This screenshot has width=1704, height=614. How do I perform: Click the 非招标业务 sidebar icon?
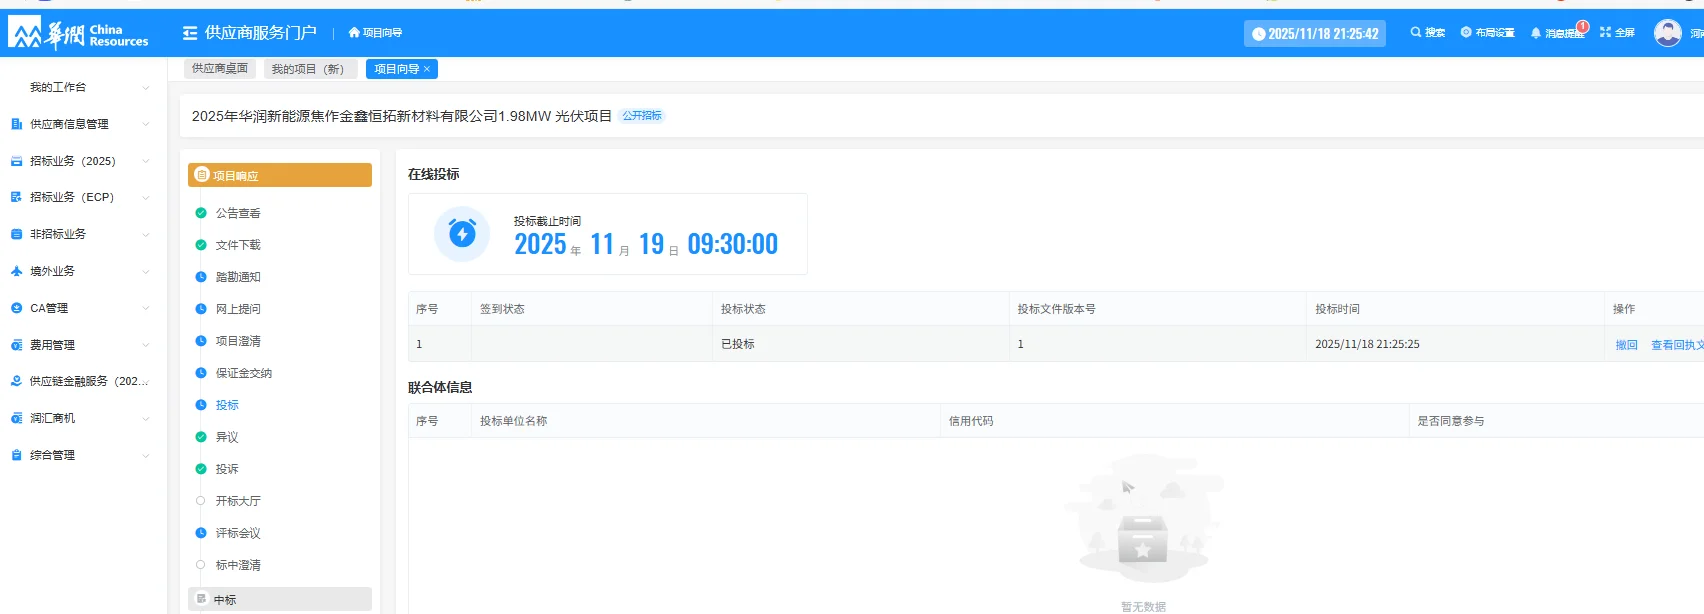(16, 234)
